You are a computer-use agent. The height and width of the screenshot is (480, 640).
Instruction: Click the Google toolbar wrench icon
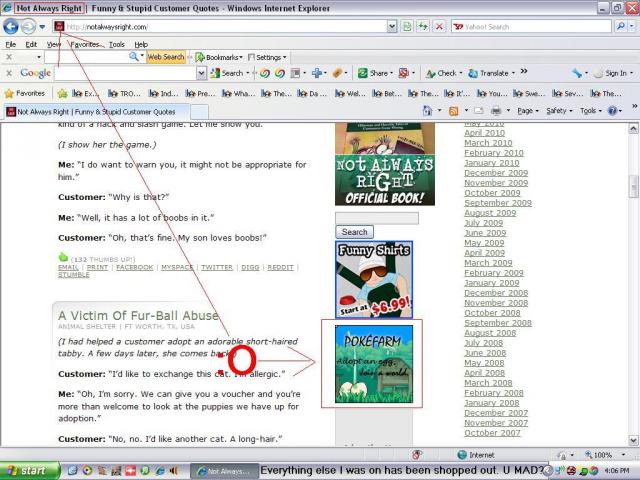(x=577, y=73)
